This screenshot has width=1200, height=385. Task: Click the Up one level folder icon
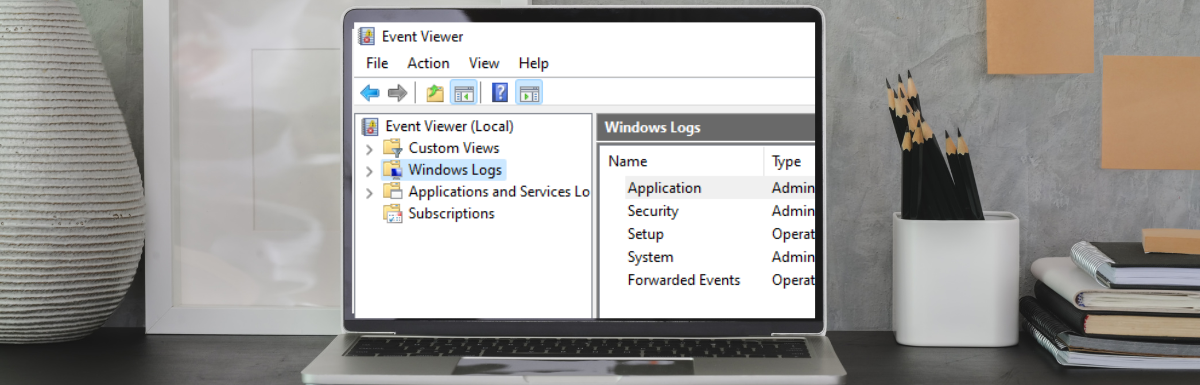point(435,93)
